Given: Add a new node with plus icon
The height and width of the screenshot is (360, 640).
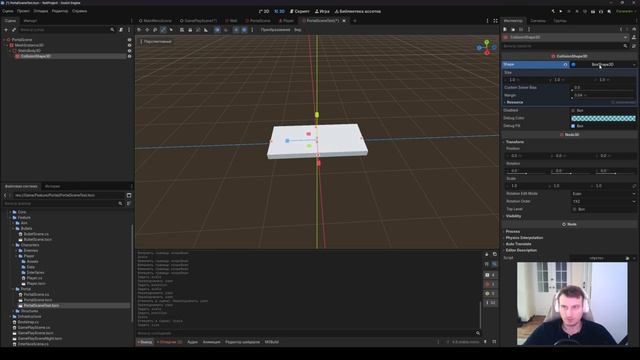Looking at the screenshot, I should 6,30.
